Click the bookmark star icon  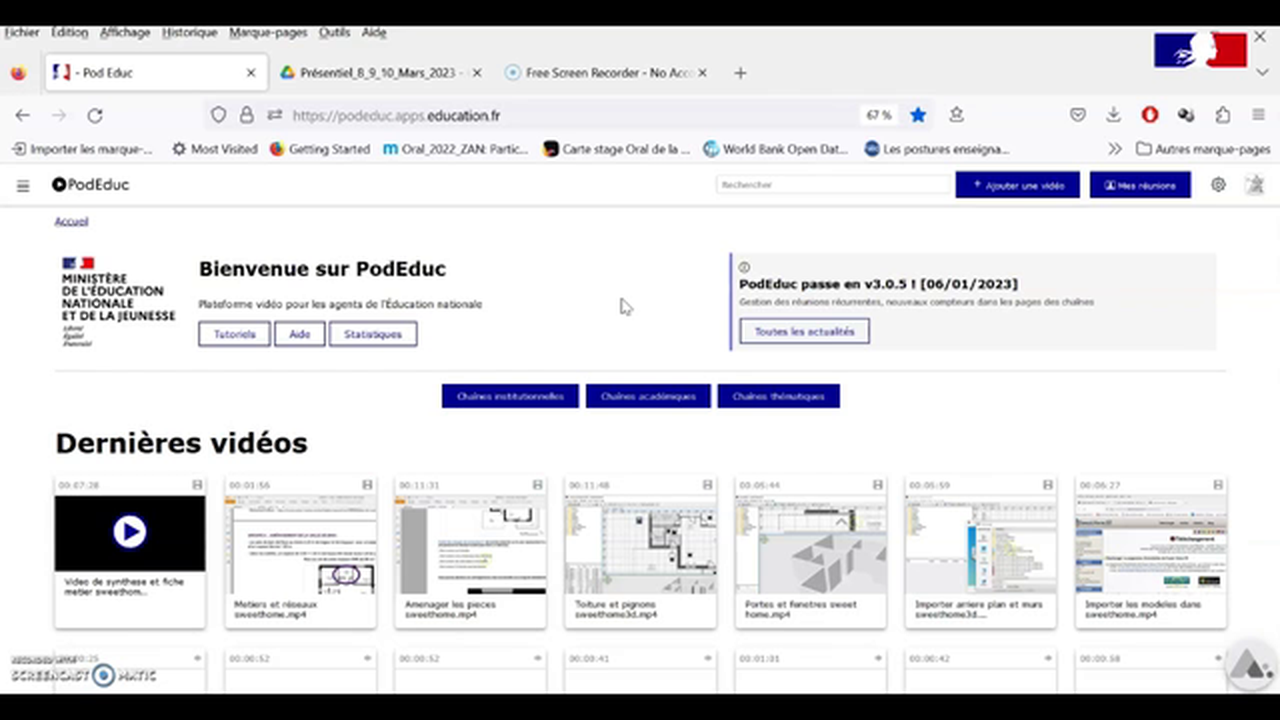pyautogui.click(x=918, y=115)
